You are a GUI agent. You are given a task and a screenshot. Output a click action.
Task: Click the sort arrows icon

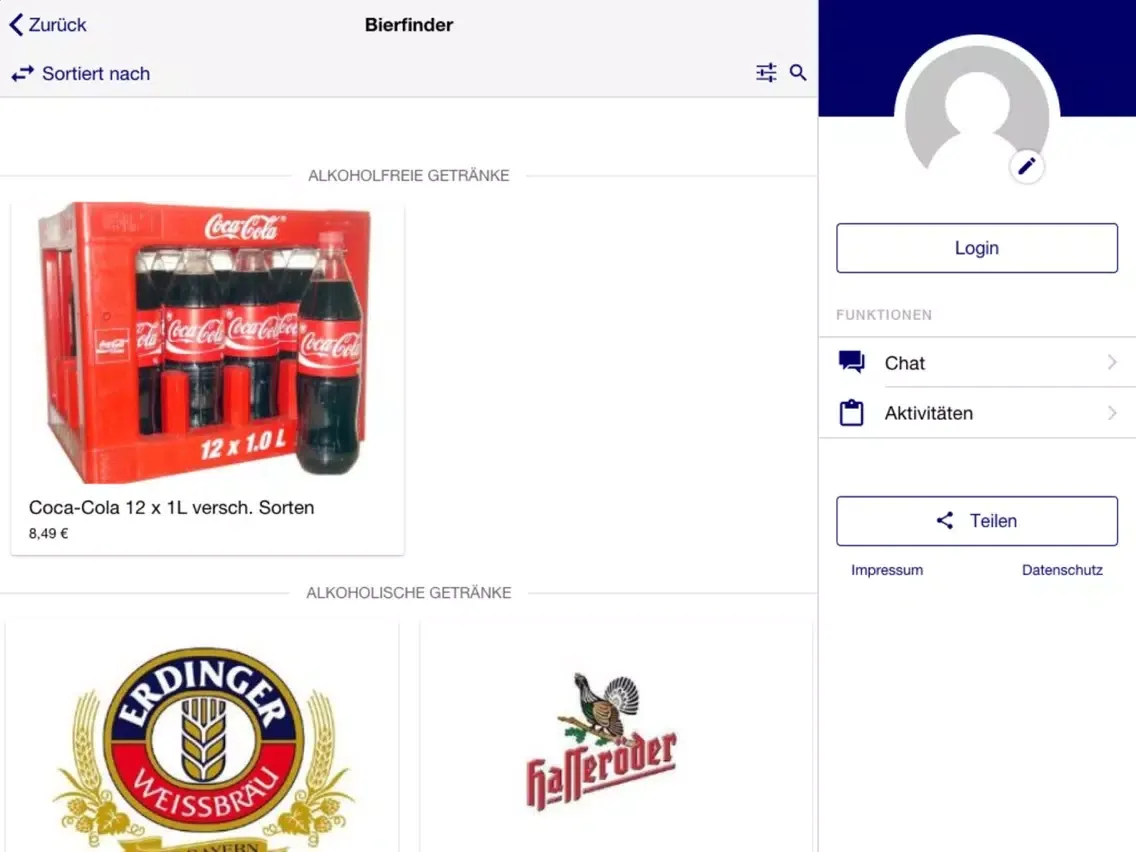(22, 73)
